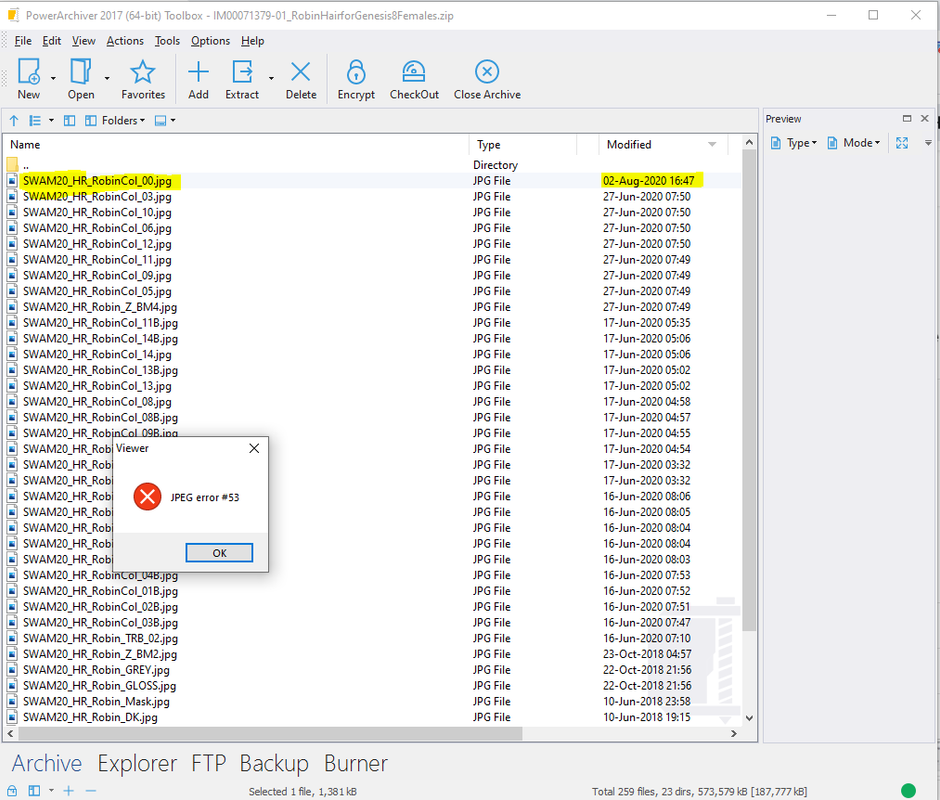
Task: Open the Options menu
Action: [x=210, y=41]
